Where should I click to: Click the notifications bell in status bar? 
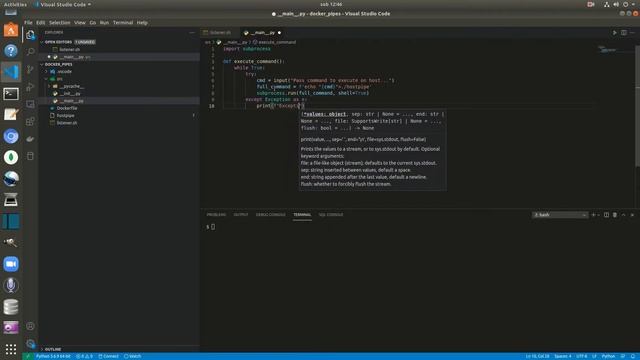(633, 356)
